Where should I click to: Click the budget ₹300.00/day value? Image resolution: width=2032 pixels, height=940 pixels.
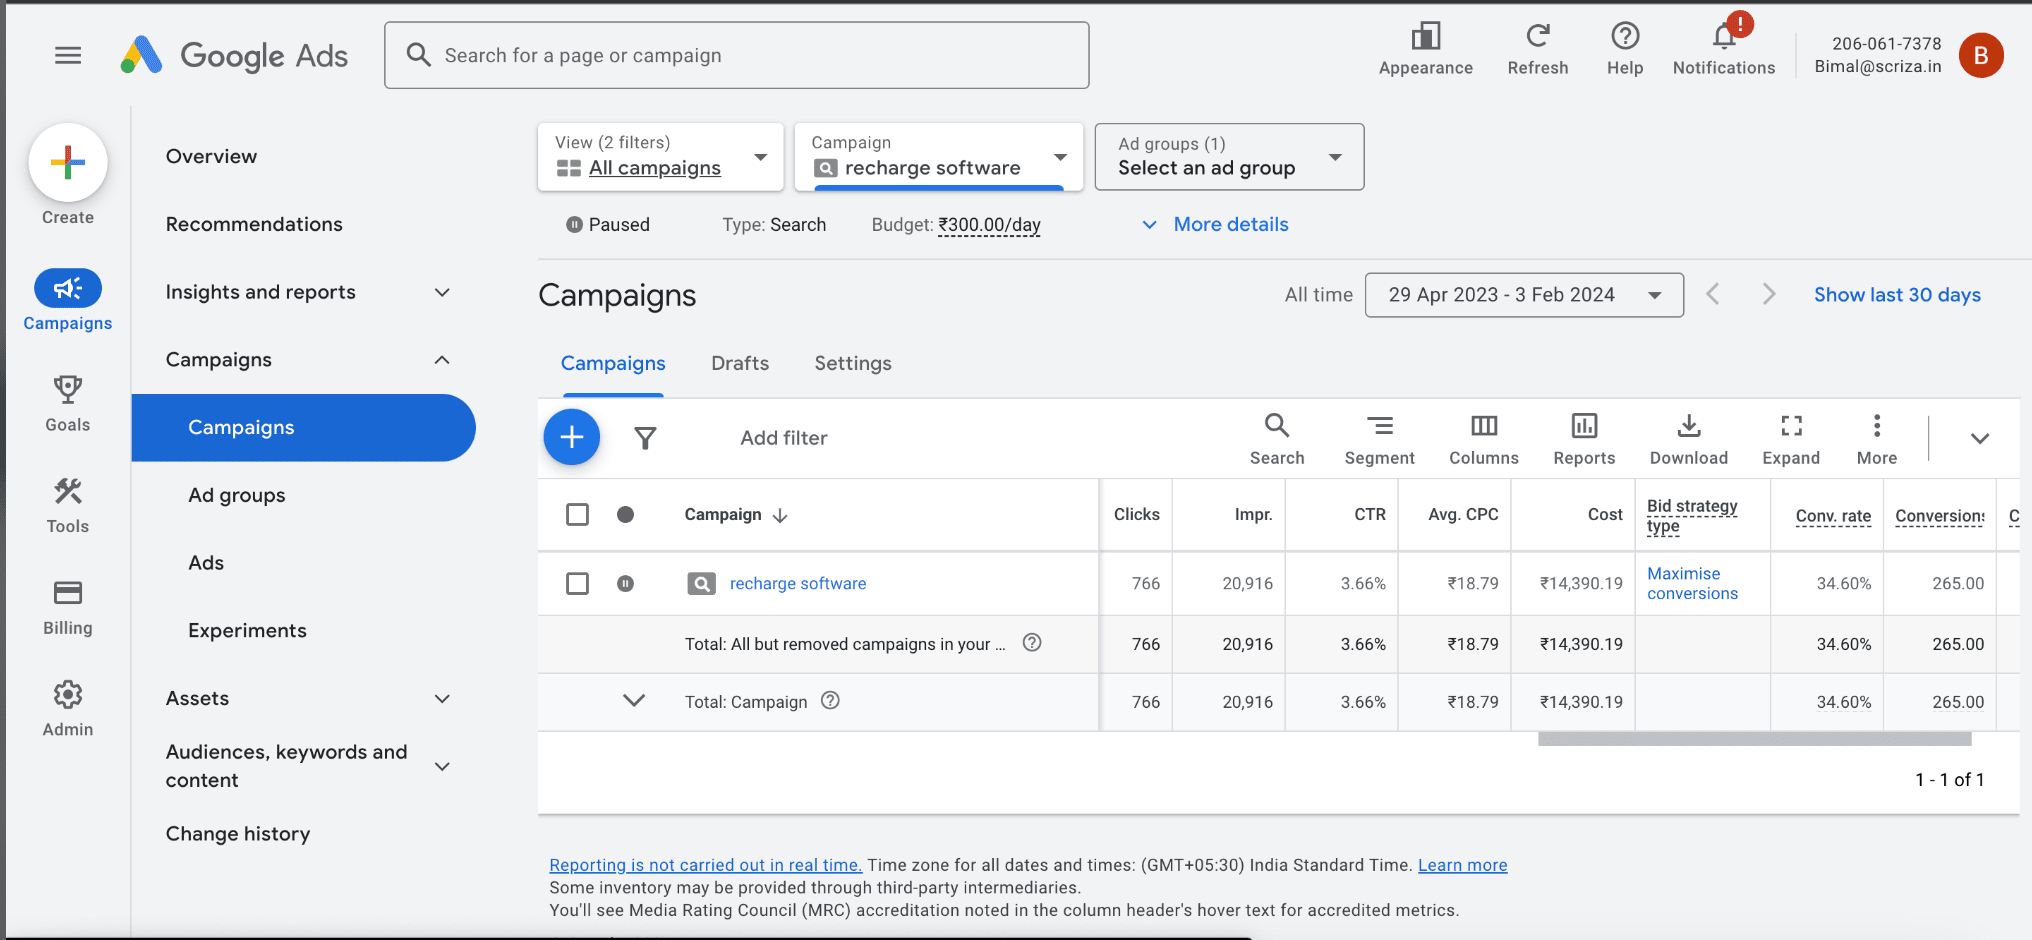coord(989,225)
